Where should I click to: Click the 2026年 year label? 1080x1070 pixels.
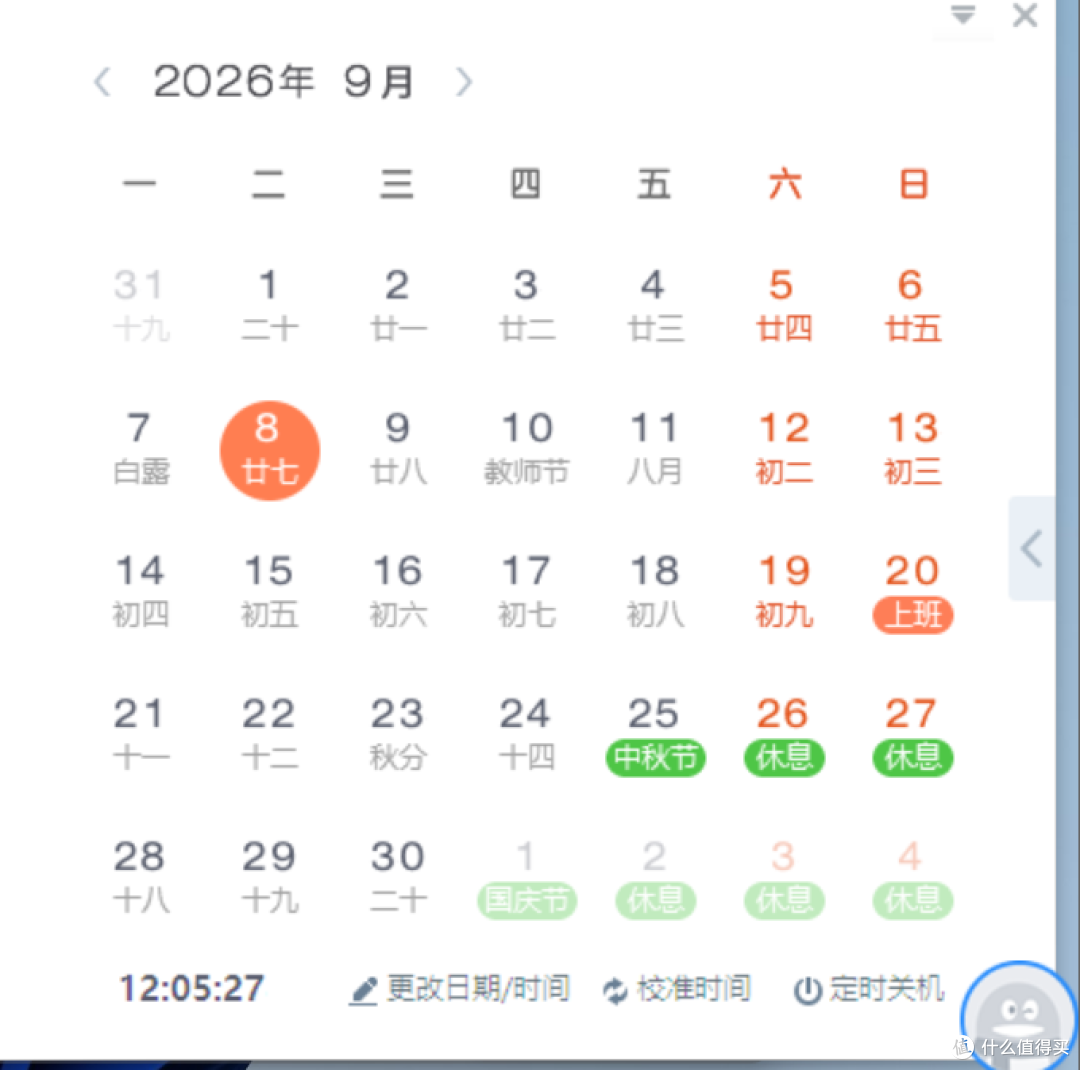pos(233,81)
